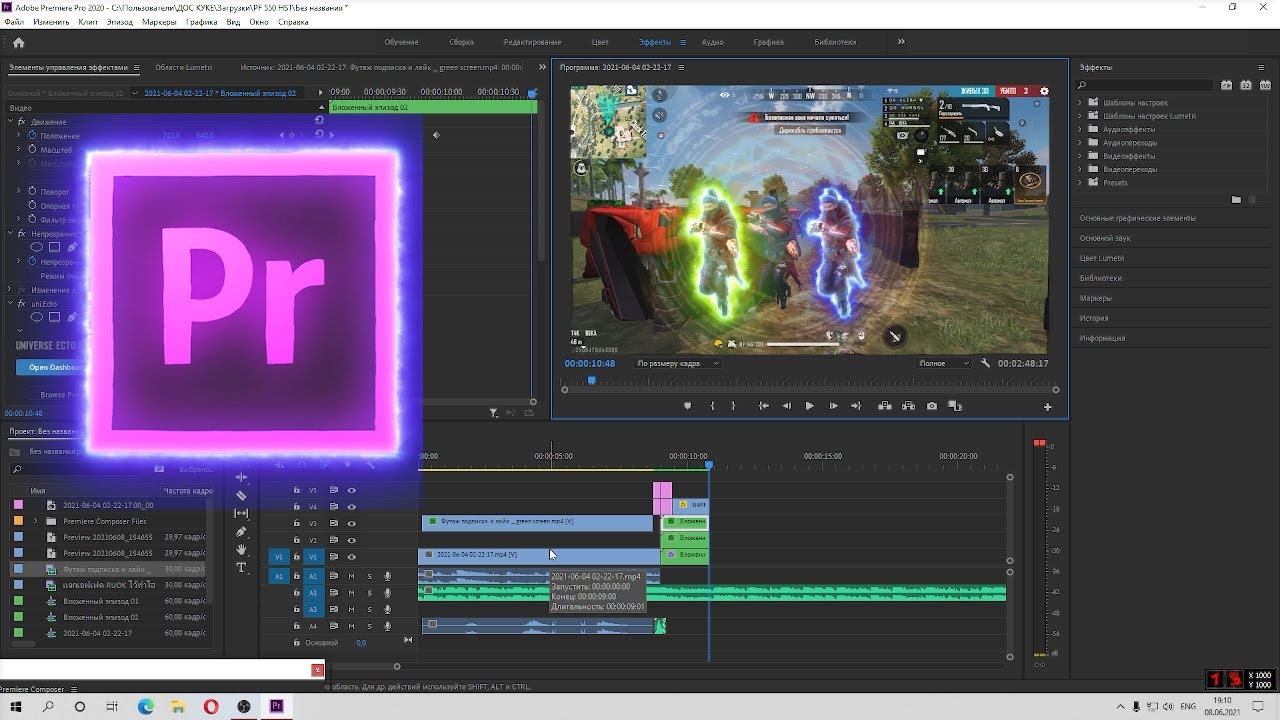Mute audio track A1

(351, 576)
